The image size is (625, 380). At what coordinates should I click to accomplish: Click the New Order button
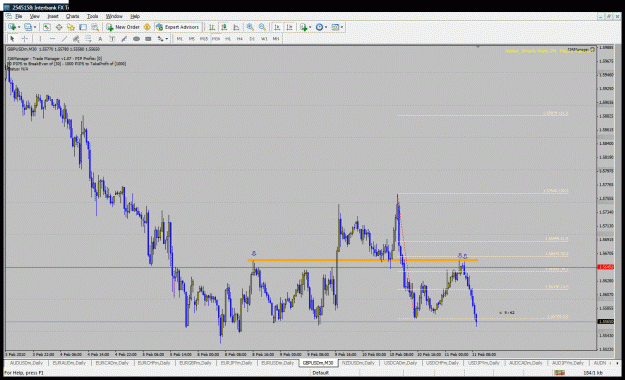(x=123, y=27)
